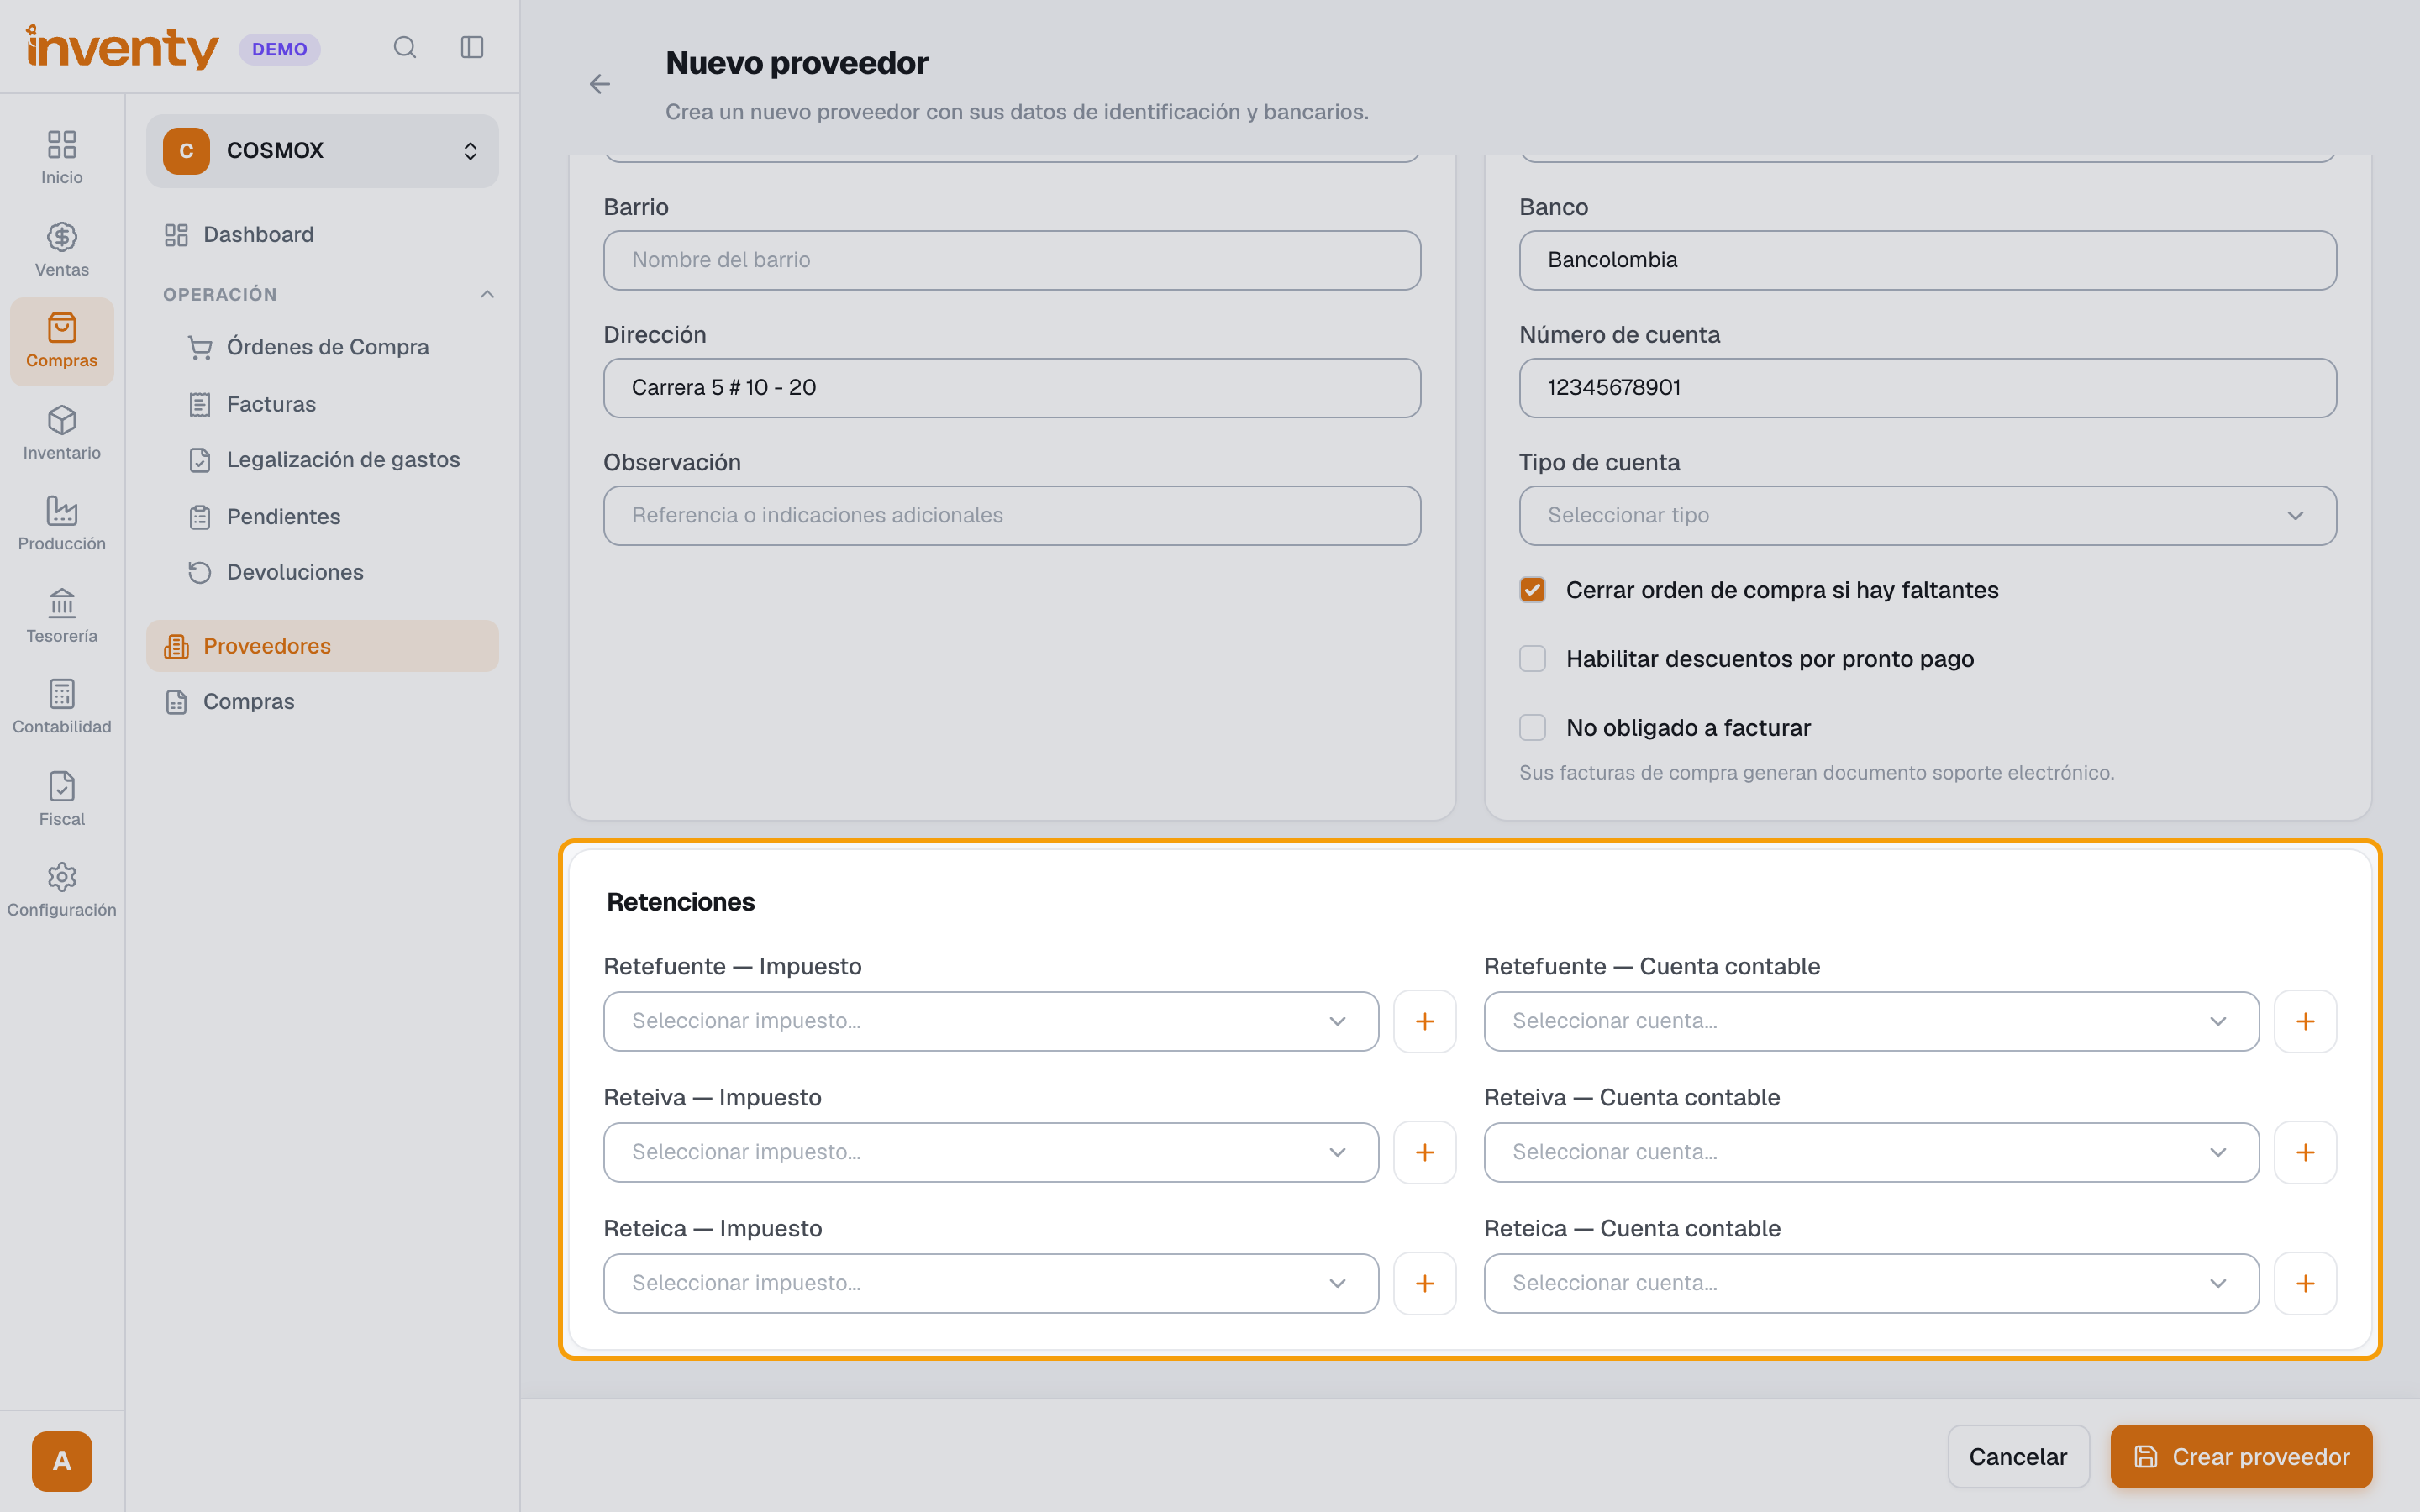This screenshot has height=1512, width=2420.
Task: Open Fiscal module icon
Action: pos(62,798)
